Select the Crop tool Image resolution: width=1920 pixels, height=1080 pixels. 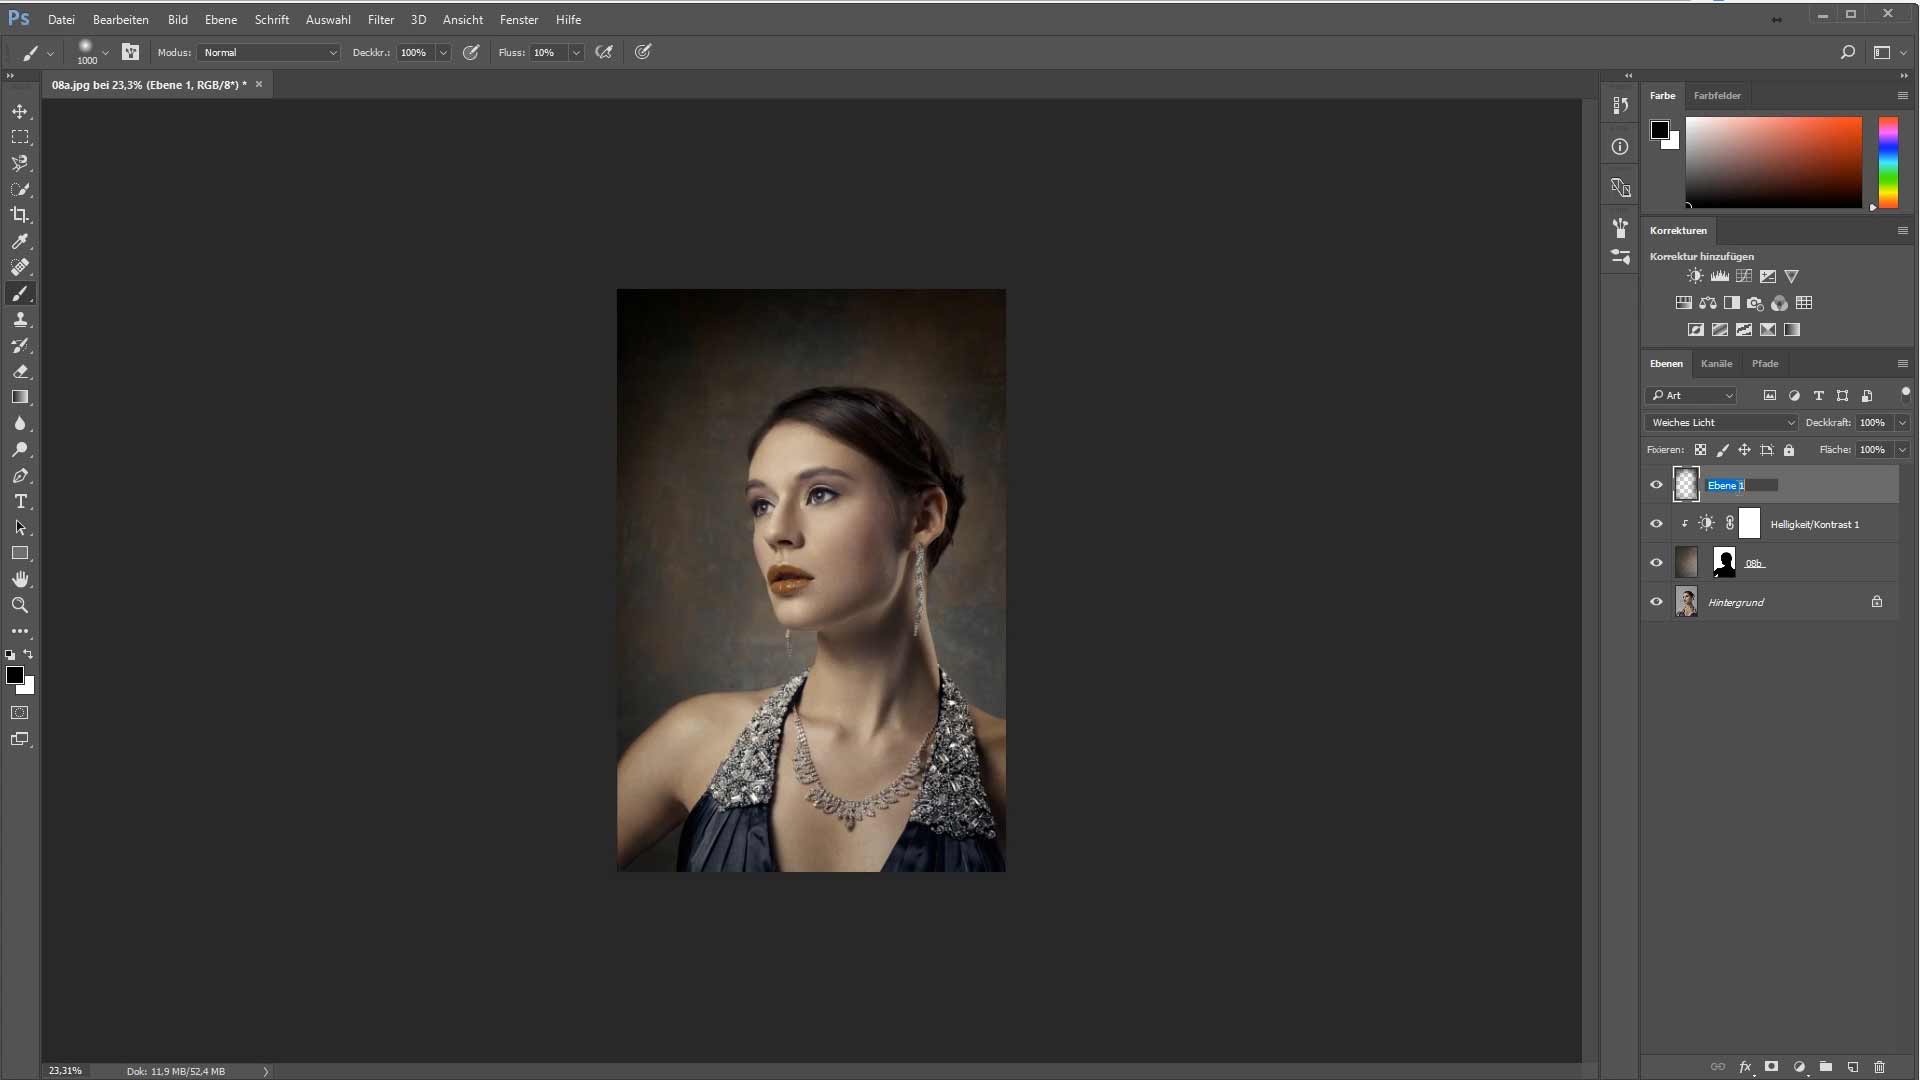click(20, 215)
